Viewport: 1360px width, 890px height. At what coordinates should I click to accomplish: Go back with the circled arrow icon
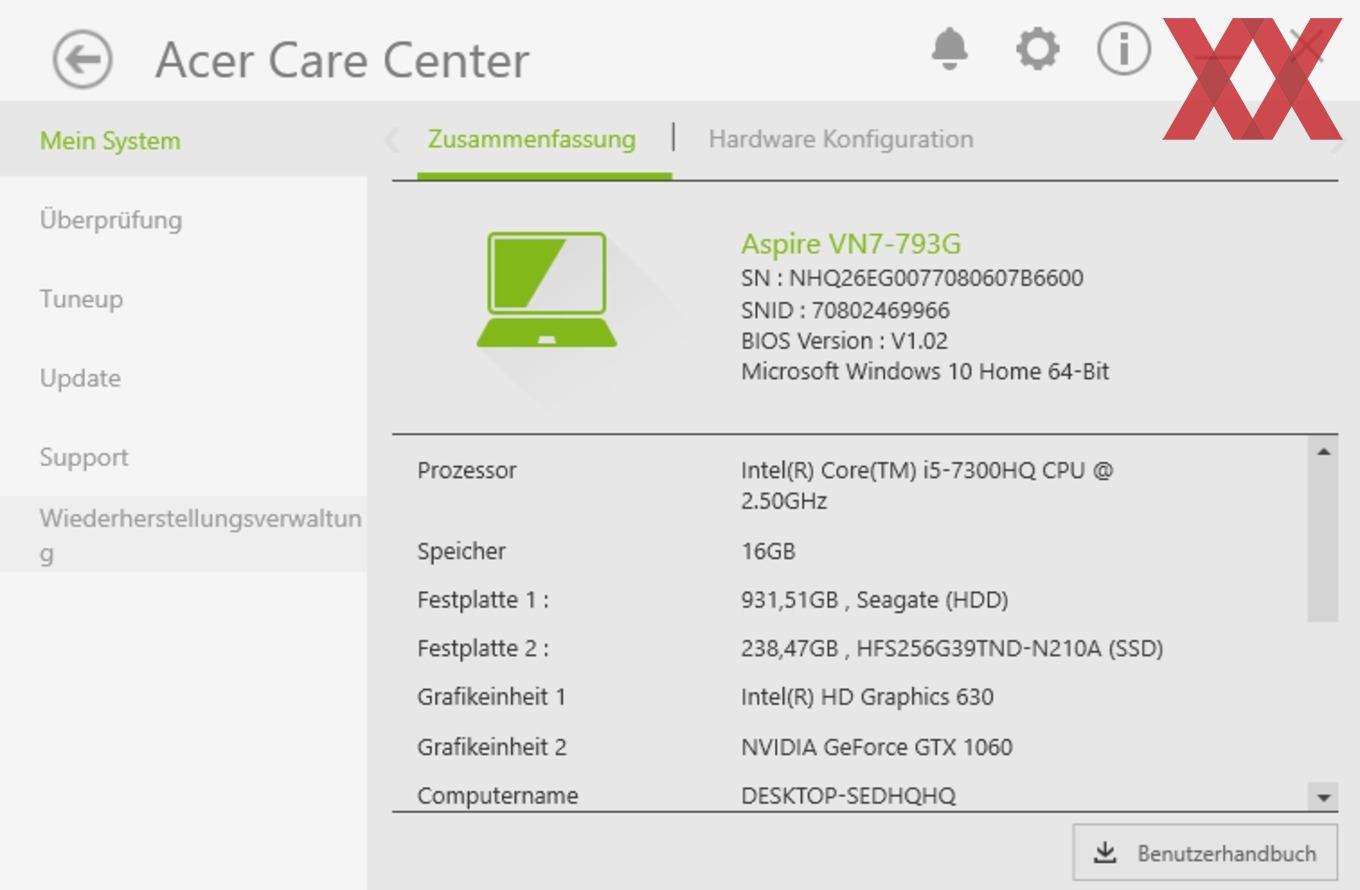(82, 59)
